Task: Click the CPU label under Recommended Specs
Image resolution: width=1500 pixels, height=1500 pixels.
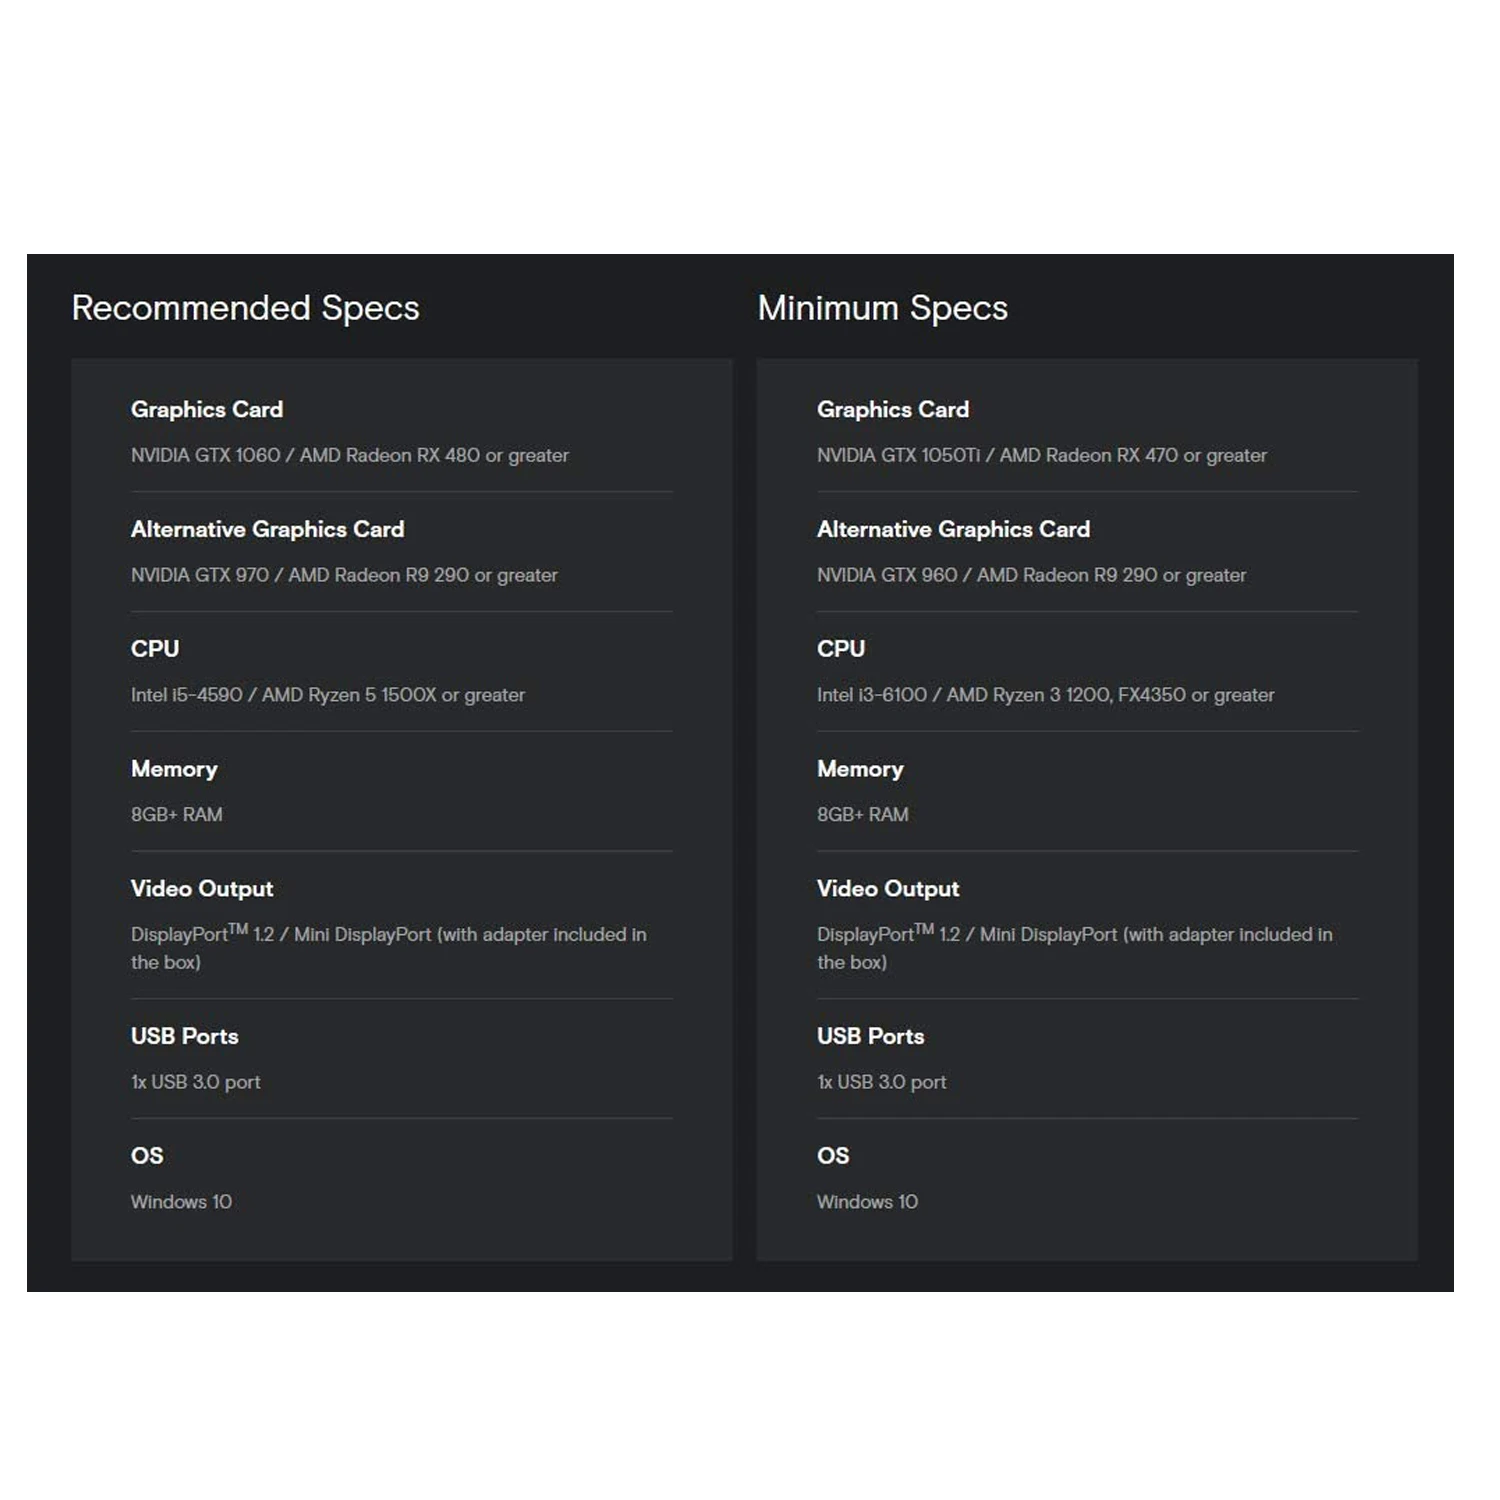Action: (x=155, y=649)
